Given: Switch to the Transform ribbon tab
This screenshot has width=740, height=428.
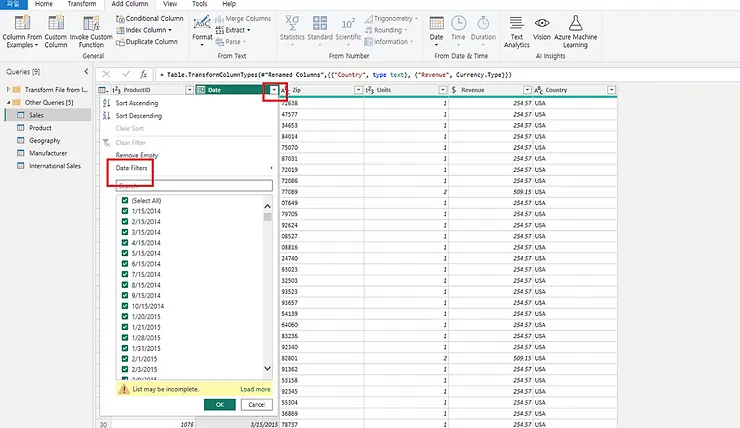Looking at the screenshot, I should (x=82, y=4).
